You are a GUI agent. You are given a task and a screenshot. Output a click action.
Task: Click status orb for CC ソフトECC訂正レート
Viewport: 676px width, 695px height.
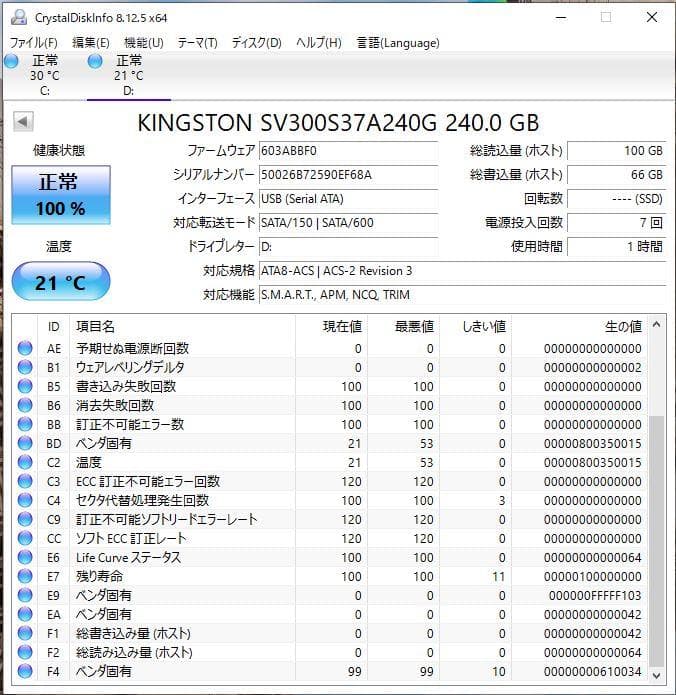[25, 539]
